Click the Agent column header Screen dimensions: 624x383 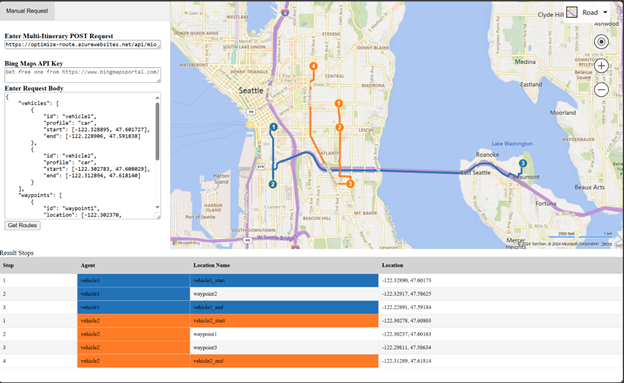click(x=88, y=265)
